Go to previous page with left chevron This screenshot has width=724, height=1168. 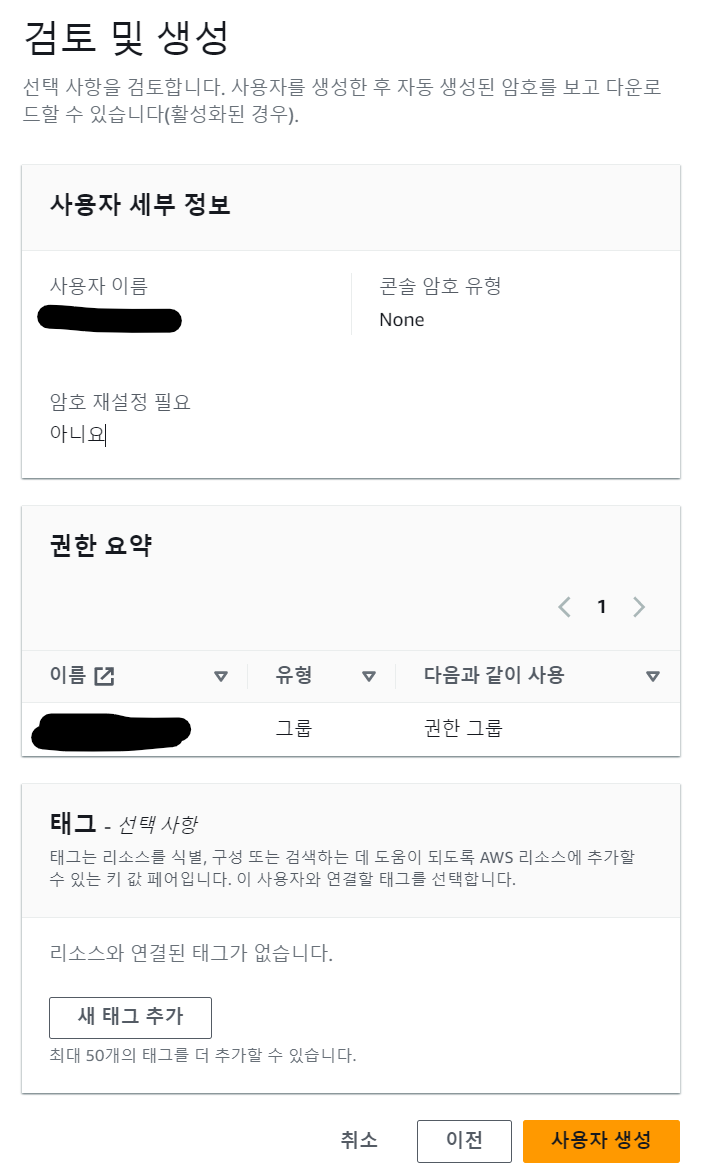(x=565, y=607)
